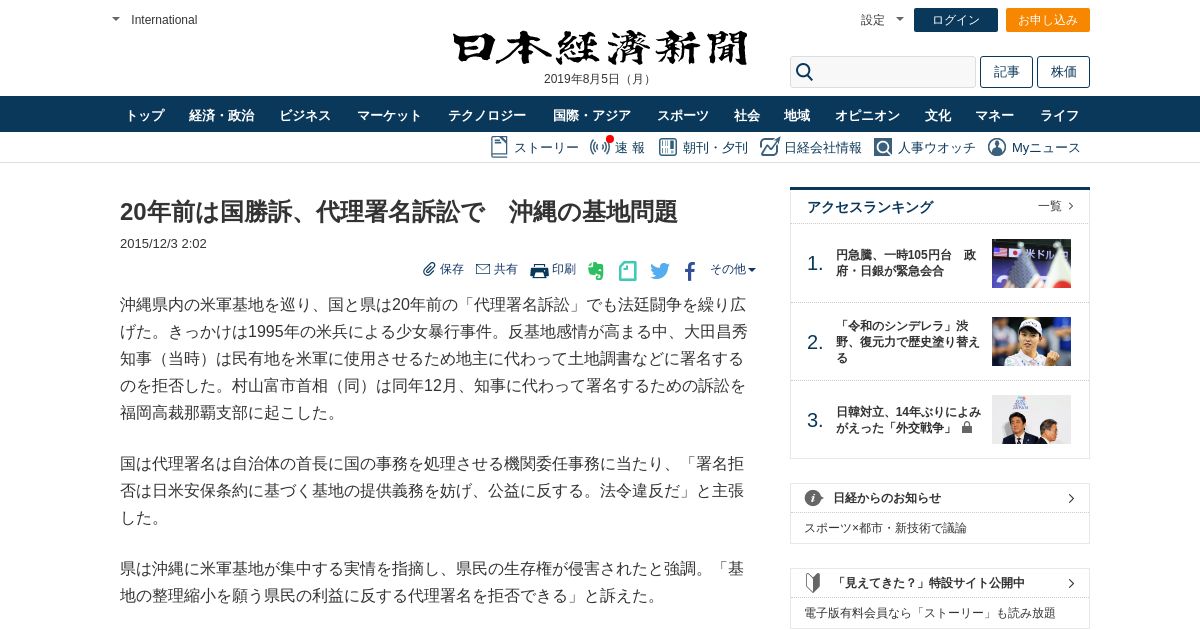Click info icon beside 日経からのお知らせ
This screenshot has height=630, width=1200.
coord(813,498)
